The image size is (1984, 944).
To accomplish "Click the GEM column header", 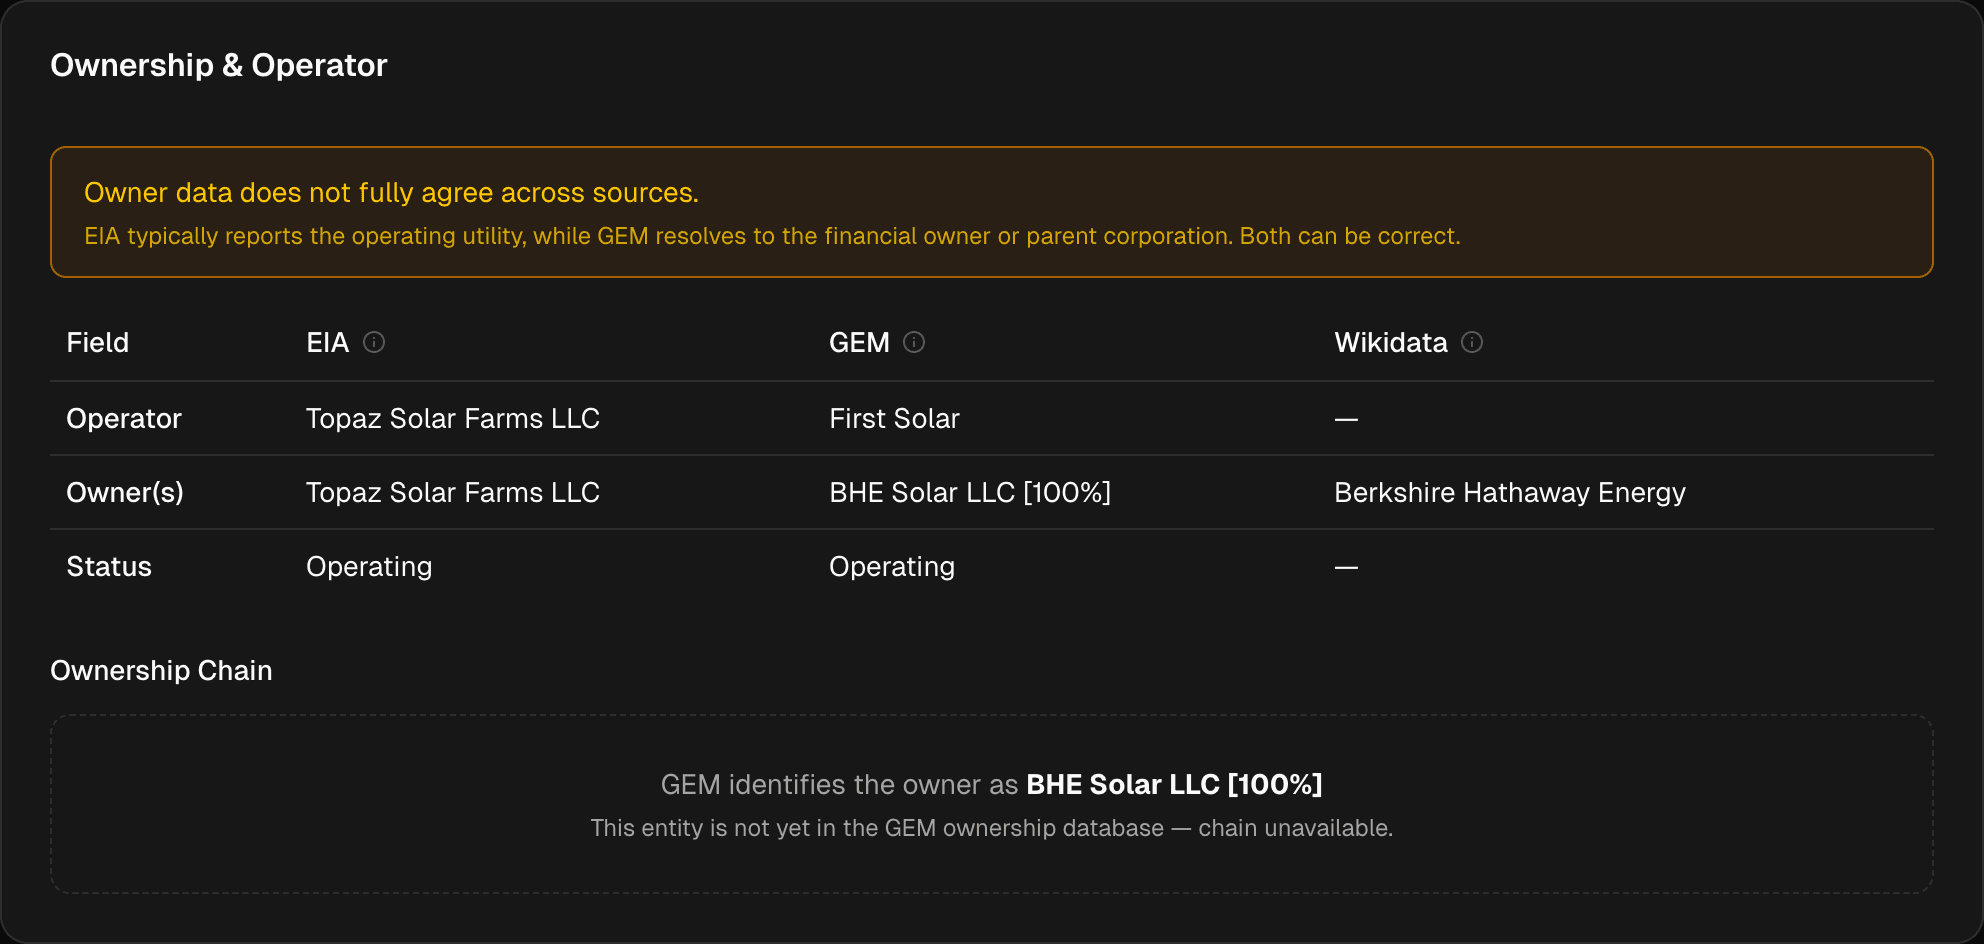I will [x=859, y=342].
